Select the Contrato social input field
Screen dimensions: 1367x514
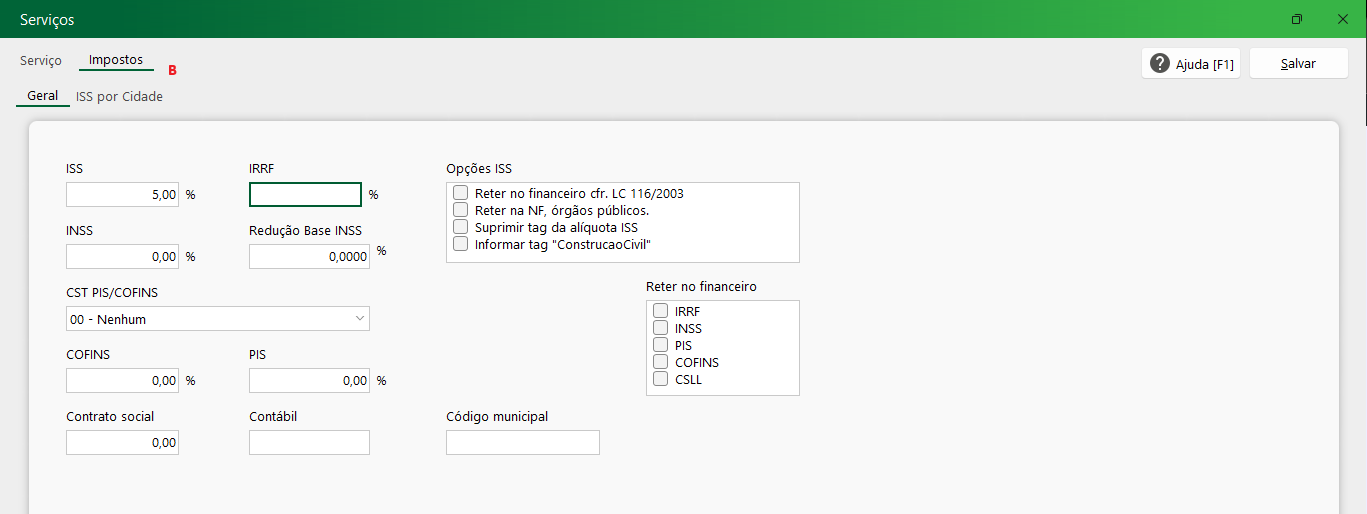tap(122, 443)
